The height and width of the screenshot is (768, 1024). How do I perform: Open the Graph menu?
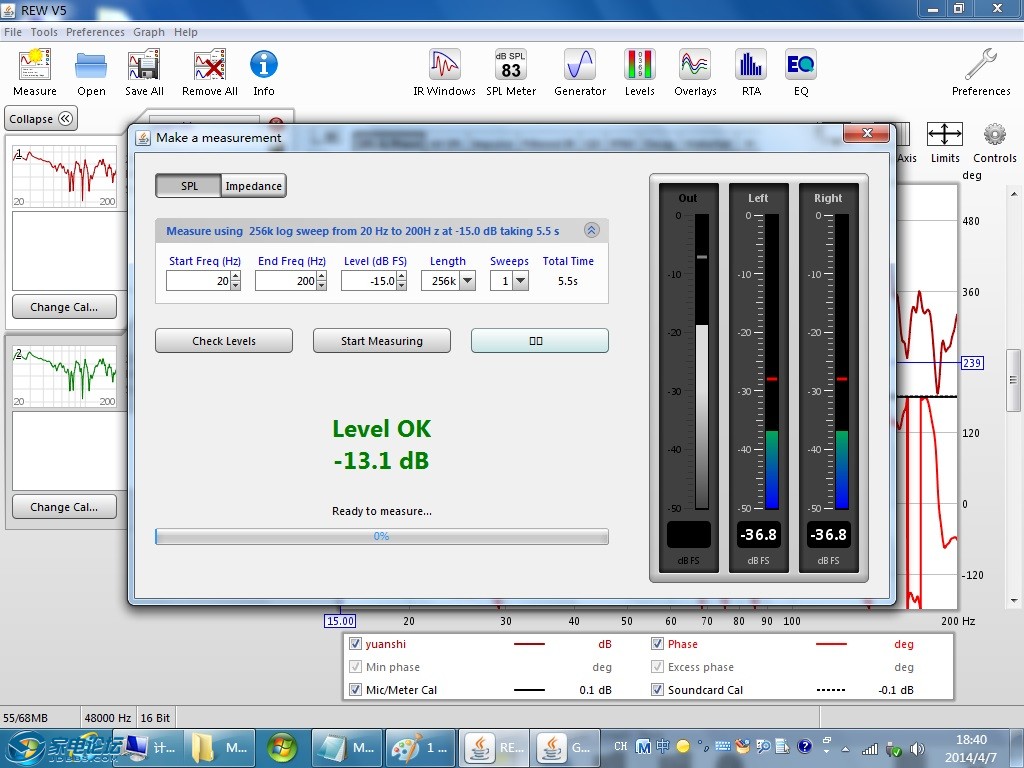pyautogui.click(x=149, y=32)
